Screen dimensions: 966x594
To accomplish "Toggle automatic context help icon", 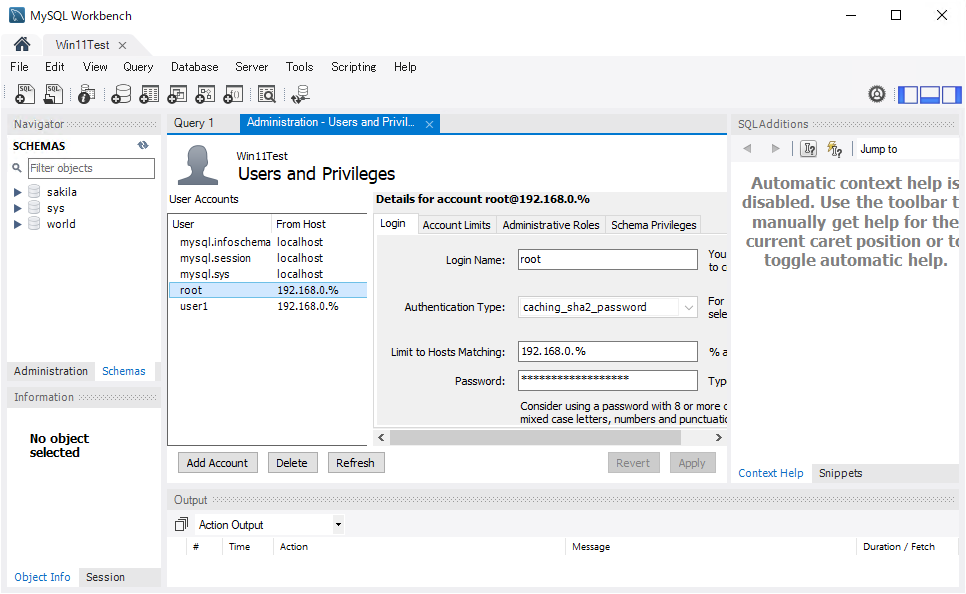I will [x=835, y=149].
